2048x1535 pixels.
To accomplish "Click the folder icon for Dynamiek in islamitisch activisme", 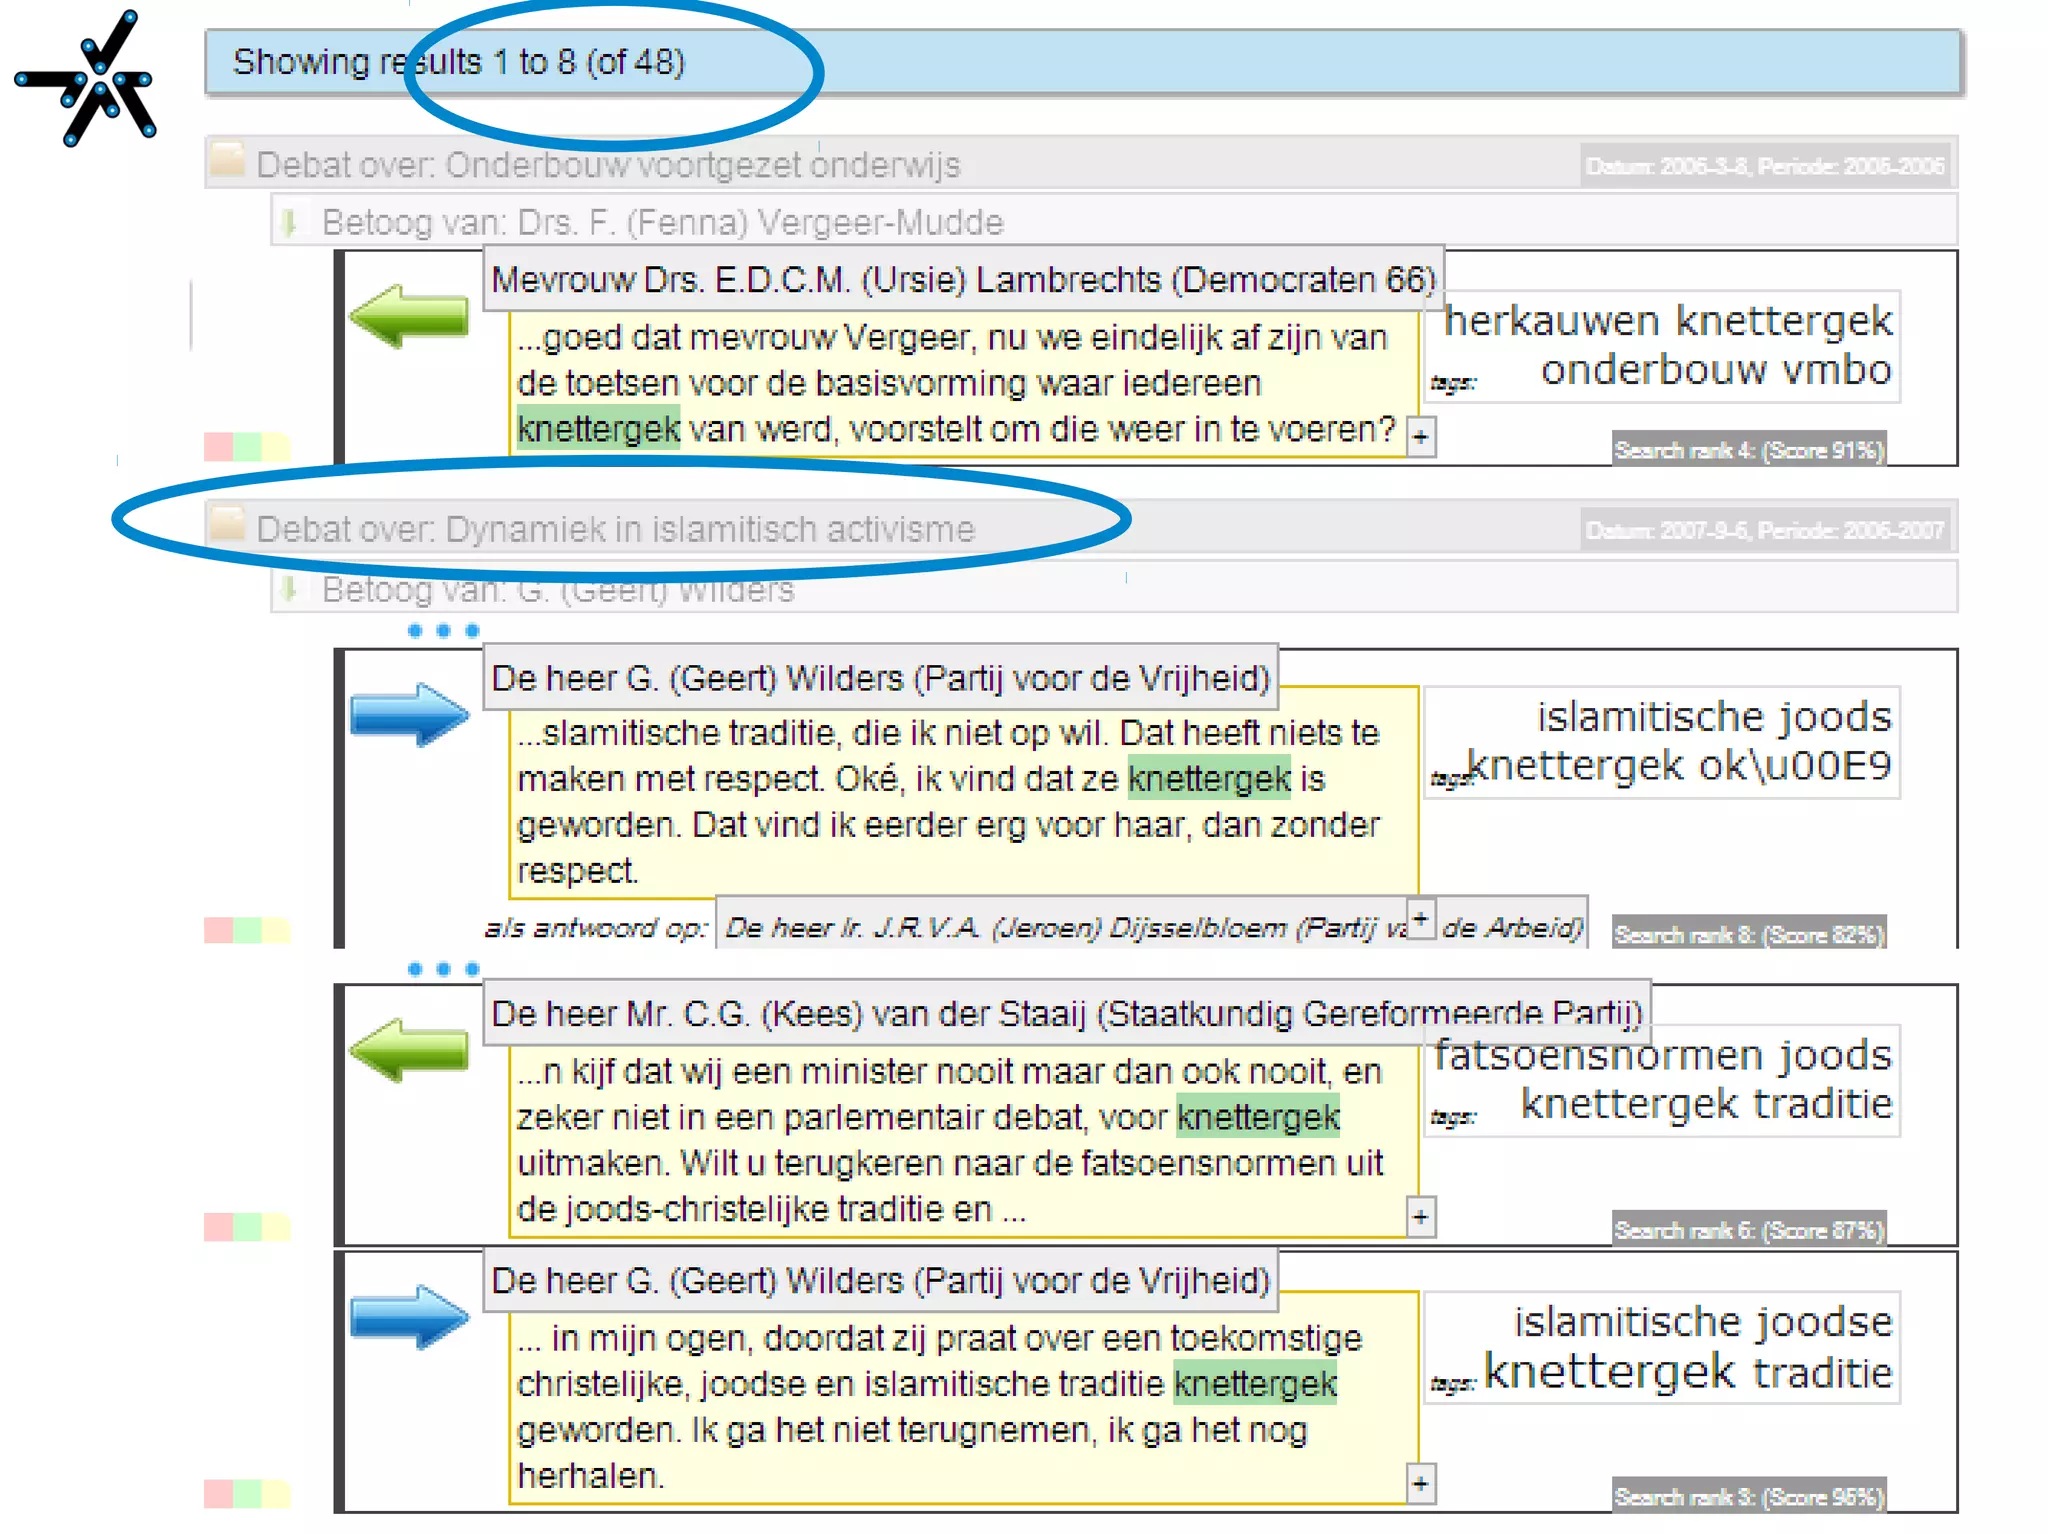I will pyautogui.click(x=228, y=524).
